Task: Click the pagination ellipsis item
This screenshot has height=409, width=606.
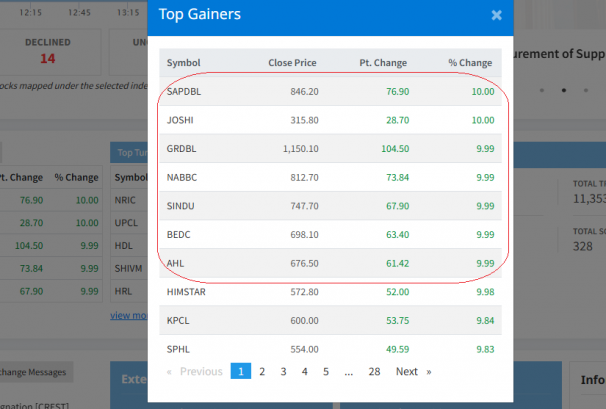Action: tap(348, 371)
